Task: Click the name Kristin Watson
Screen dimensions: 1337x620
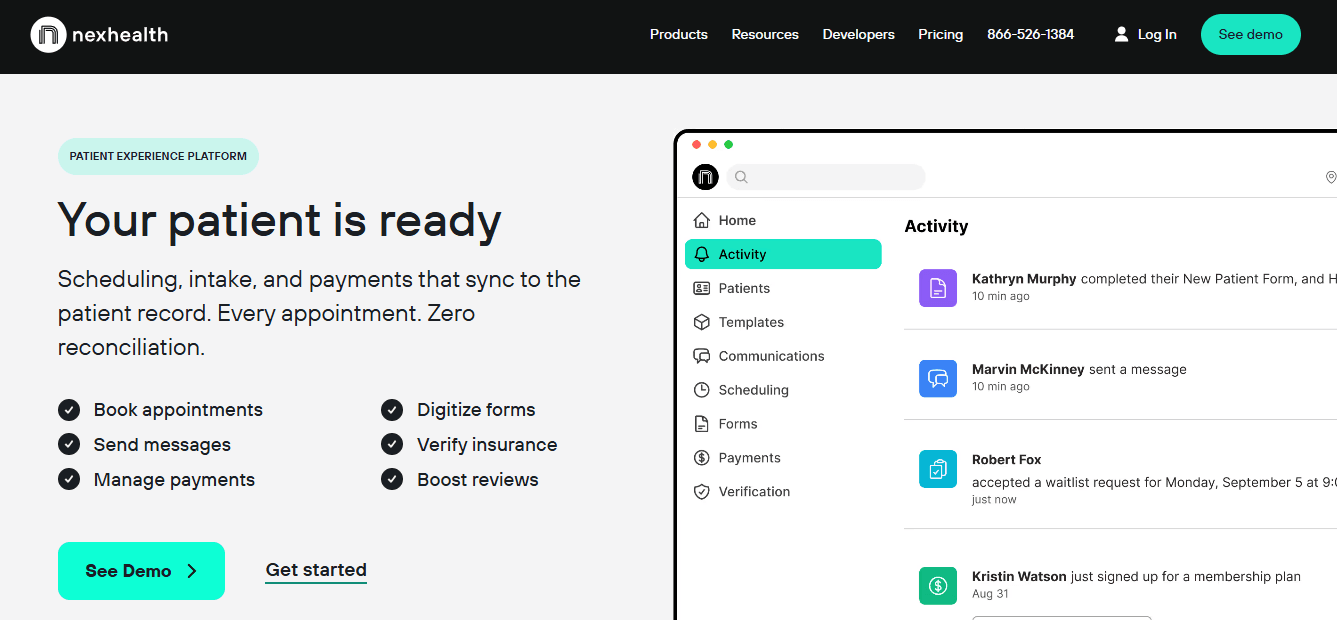Action: [x=1019, y=576]
